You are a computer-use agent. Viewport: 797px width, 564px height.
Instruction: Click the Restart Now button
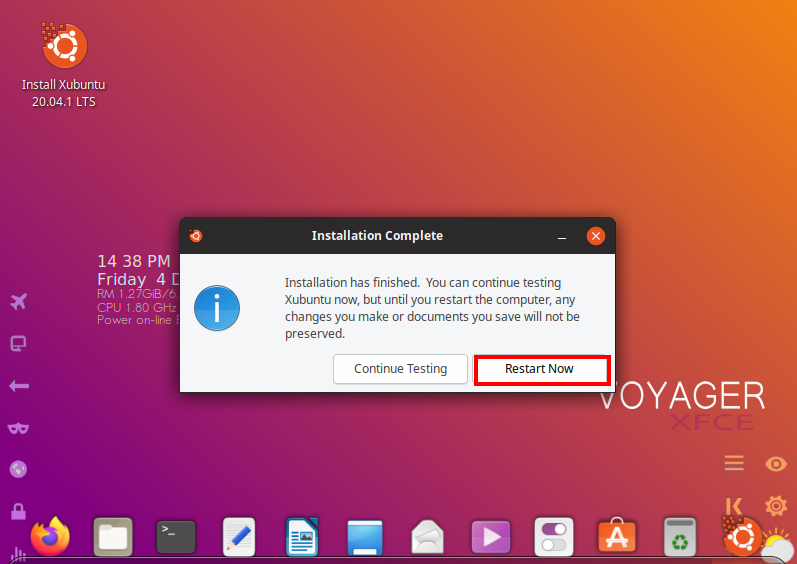(x=541, y=369)
